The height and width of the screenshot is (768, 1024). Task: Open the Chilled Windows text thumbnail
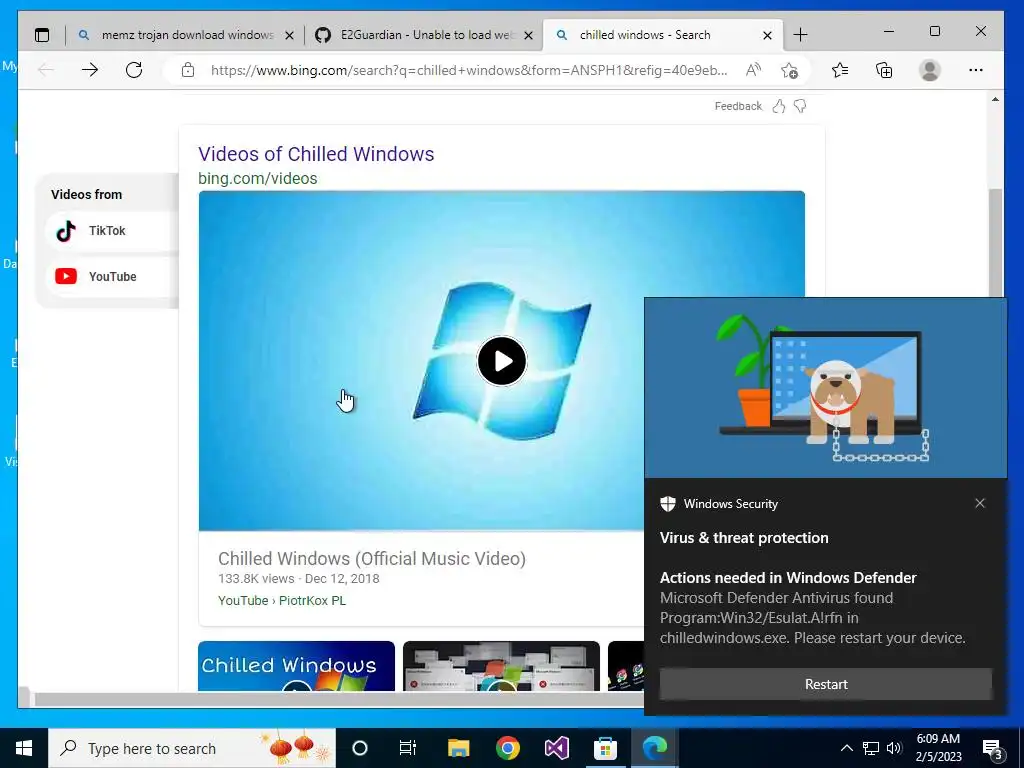tap(296, 665)
